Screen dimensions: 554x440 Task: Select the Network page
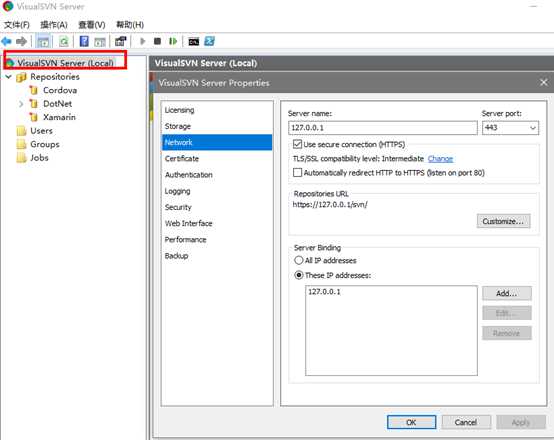coord(217,142)
